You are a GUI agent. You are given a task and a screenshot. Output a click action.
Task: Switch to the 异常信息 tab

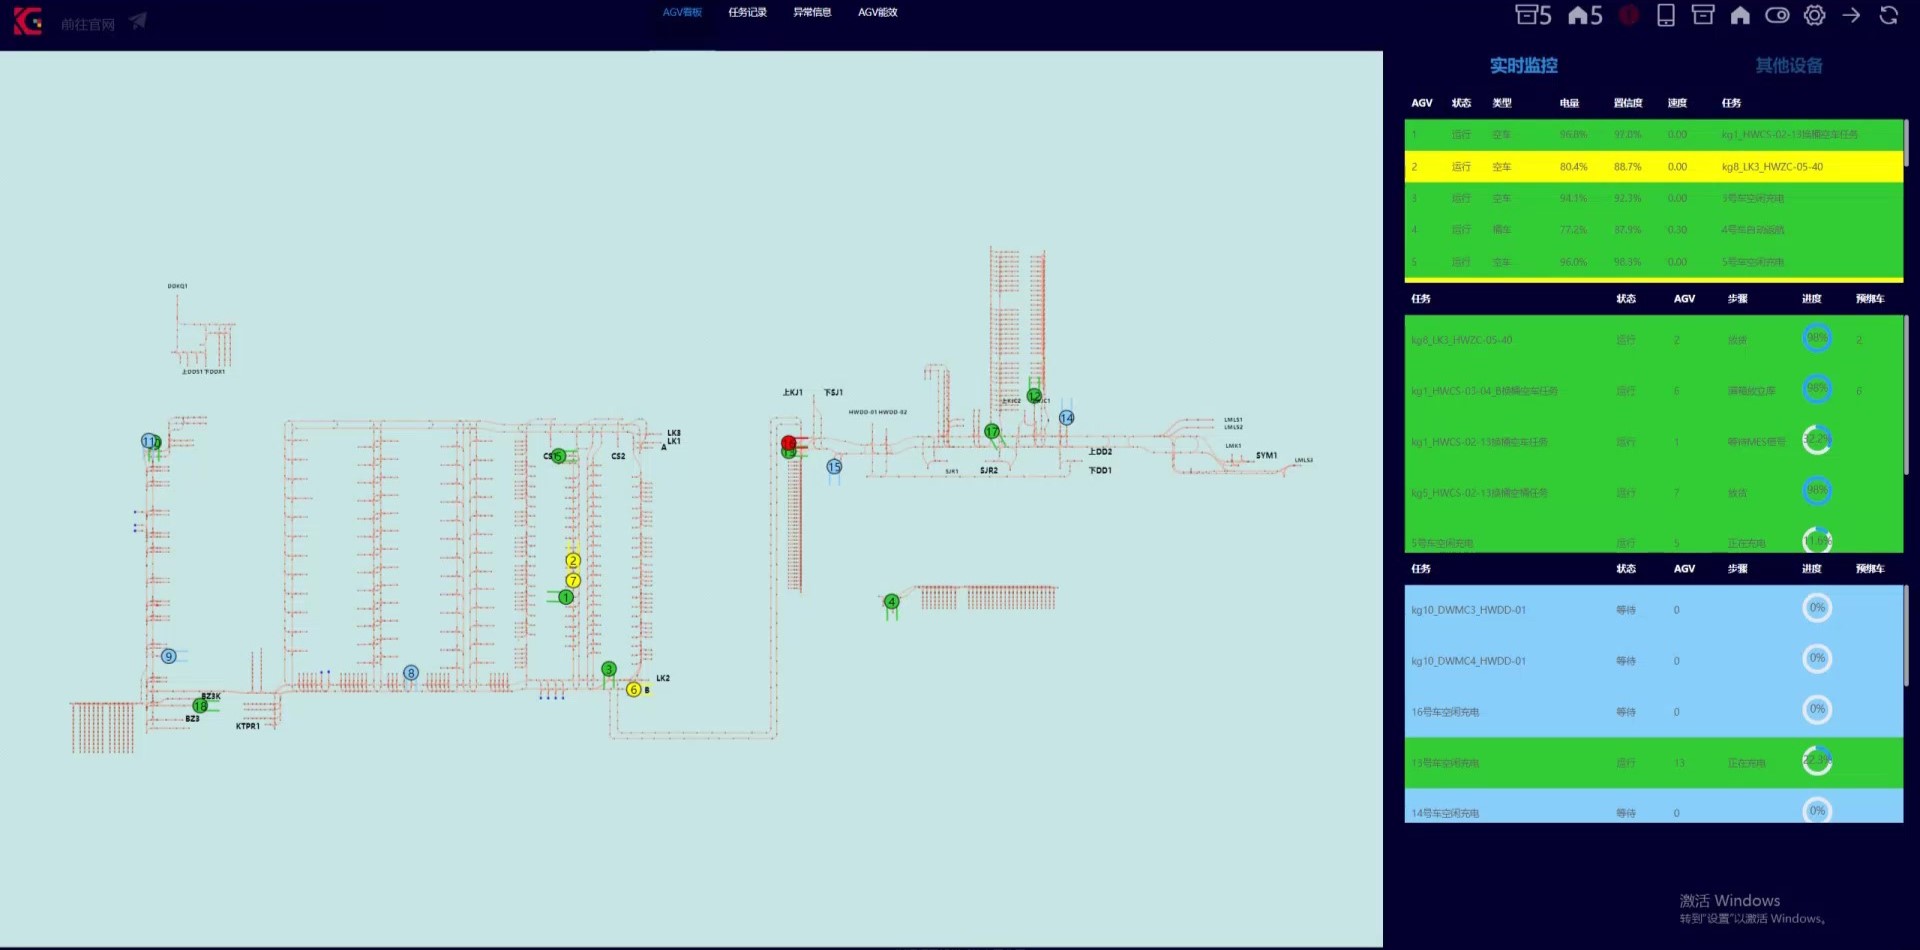coord(812,13)
